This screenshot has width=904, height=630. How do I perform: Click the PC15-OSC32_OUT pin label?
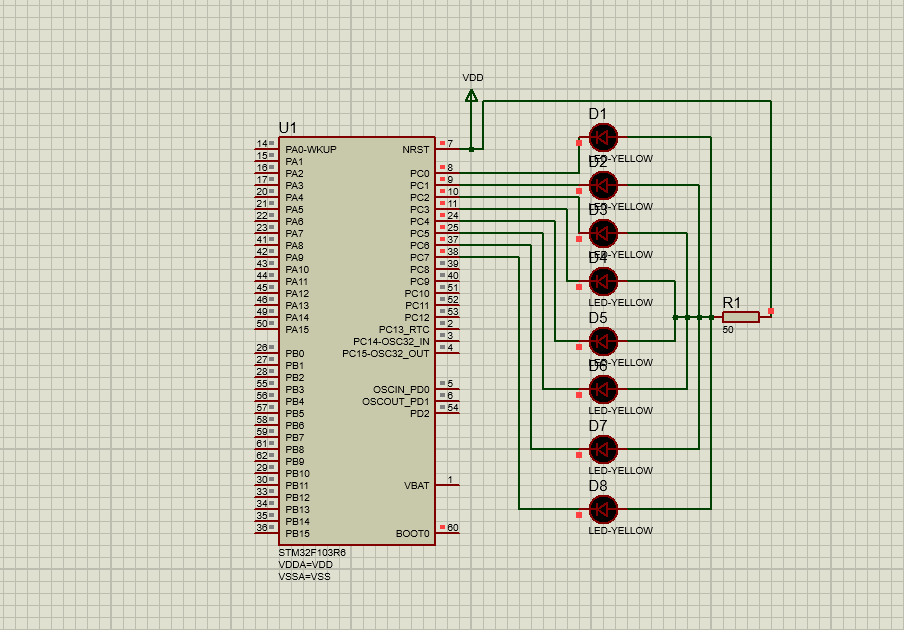coord(386,353)
